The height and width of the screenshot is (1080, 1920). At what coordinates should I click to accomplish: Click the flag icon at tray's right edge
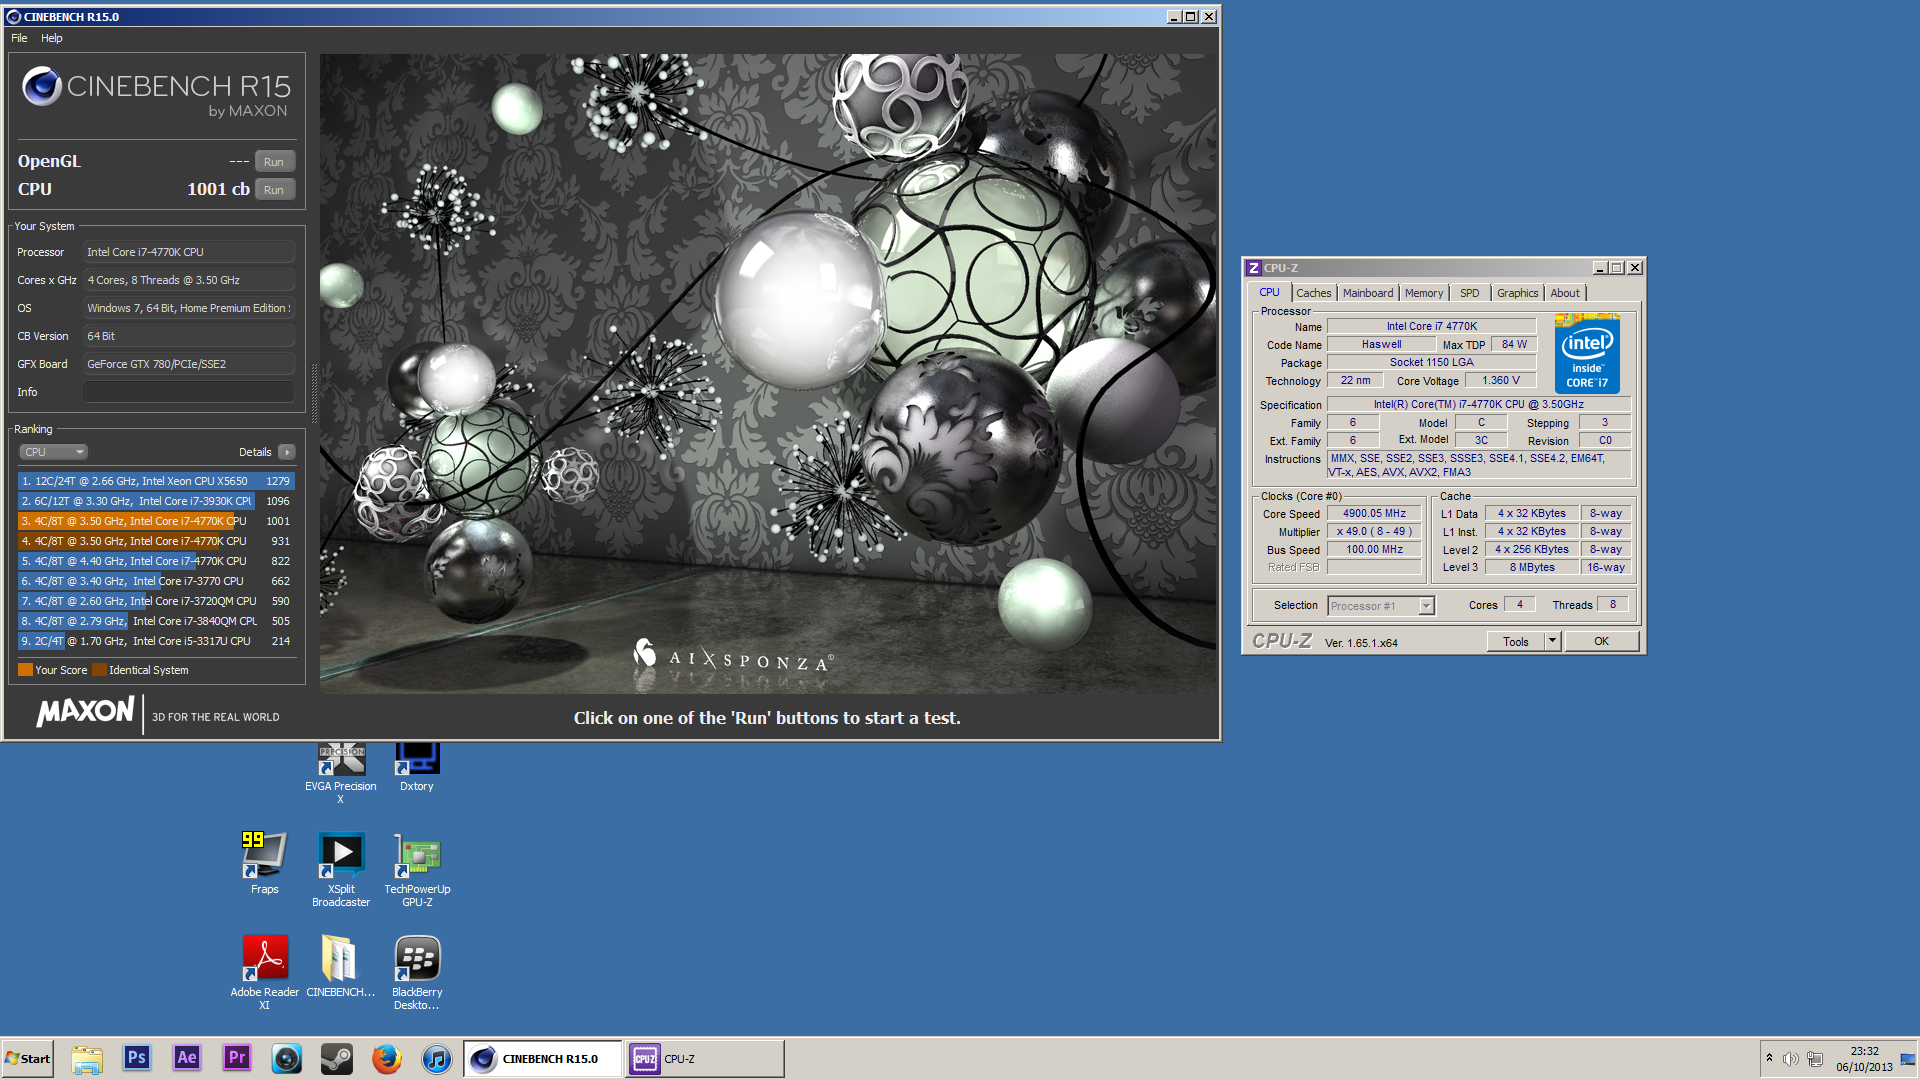tap(1907, 1059)
